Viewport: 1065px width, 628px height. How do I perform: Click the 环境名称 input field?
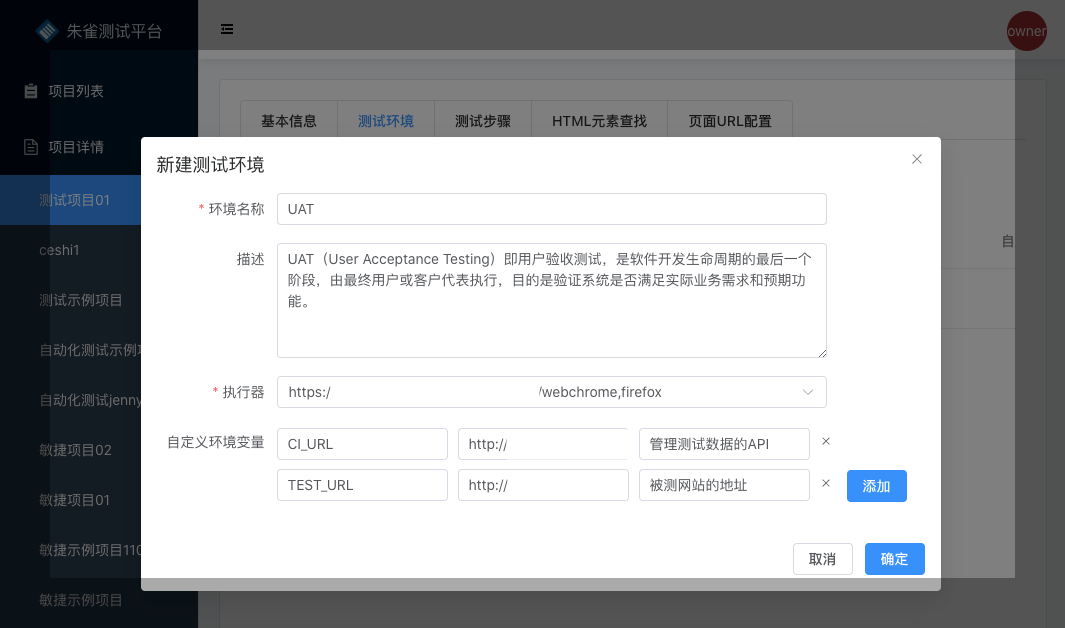[x=551, y=209]
